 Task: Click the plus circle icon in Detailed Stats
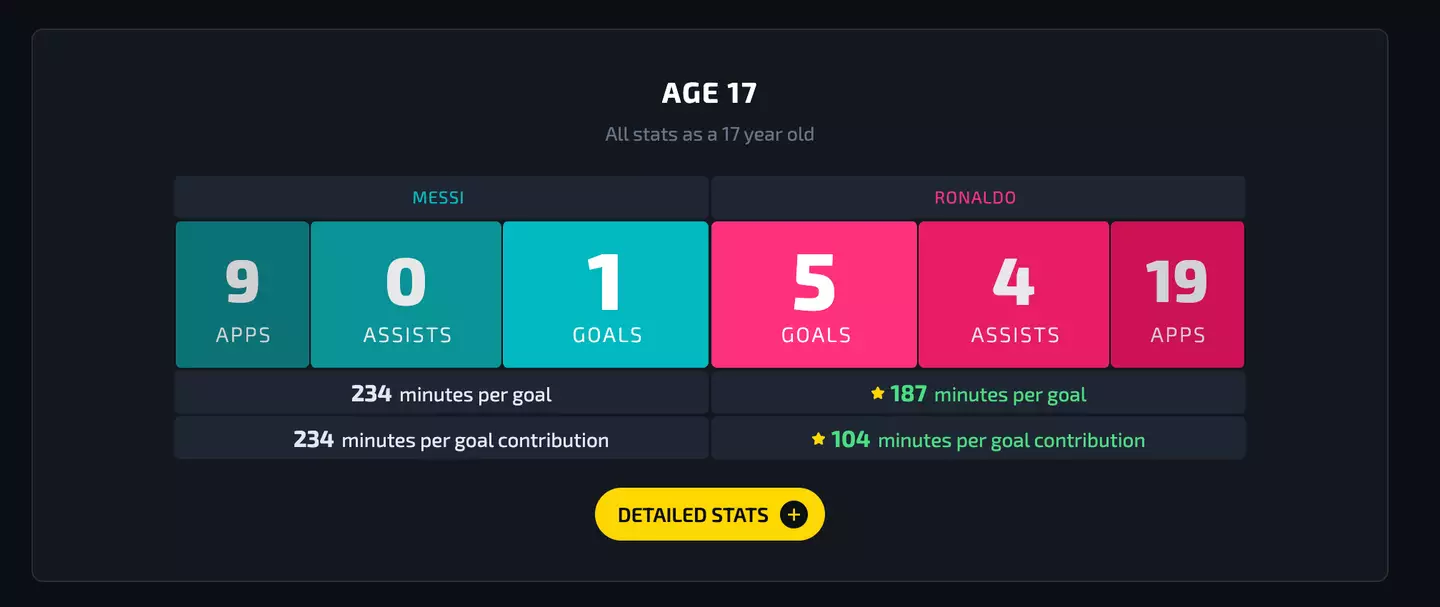pyautogui.click(x=794, y=515)
